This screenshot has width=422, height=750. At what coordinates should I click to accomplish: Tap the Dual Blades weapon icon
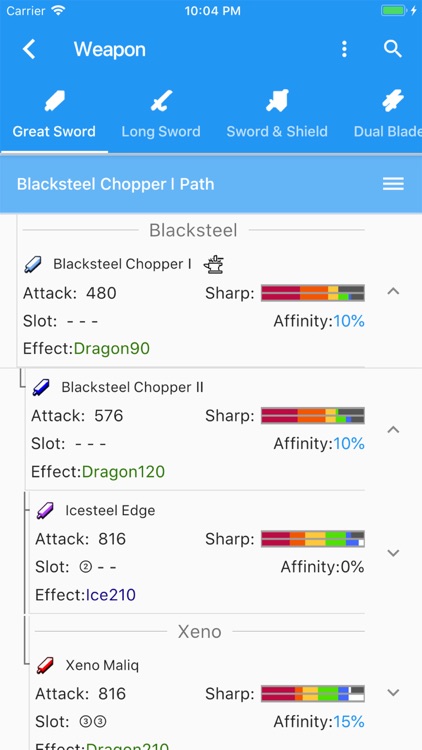[393, 101]
